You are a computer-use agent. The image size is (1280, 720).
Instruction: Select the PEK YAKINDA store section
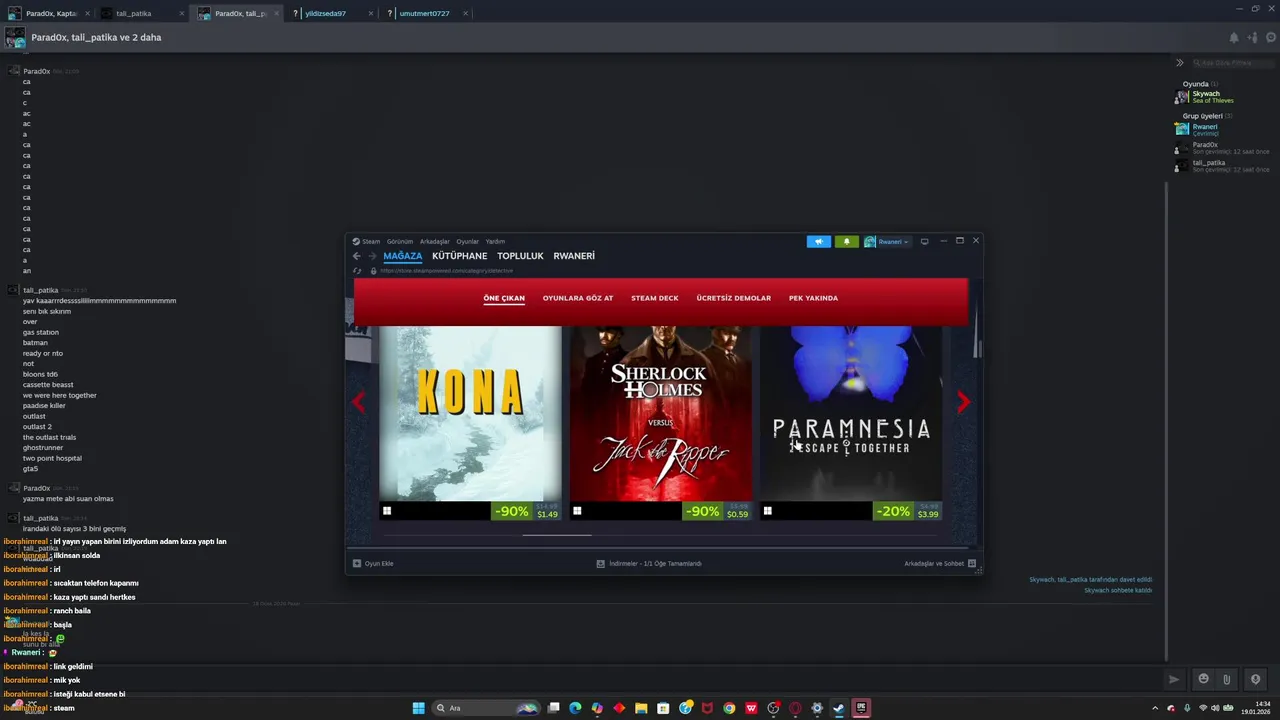813,298
